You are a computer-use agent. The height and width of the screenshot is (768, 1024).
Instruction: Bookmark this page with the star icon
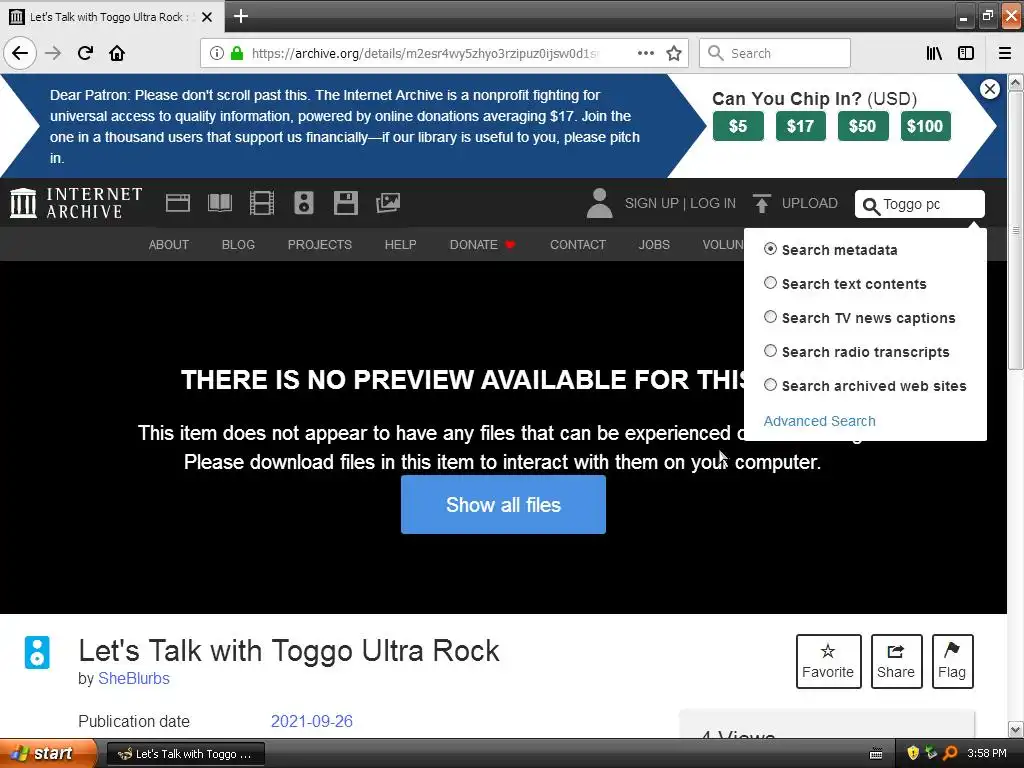pos(674,53)
